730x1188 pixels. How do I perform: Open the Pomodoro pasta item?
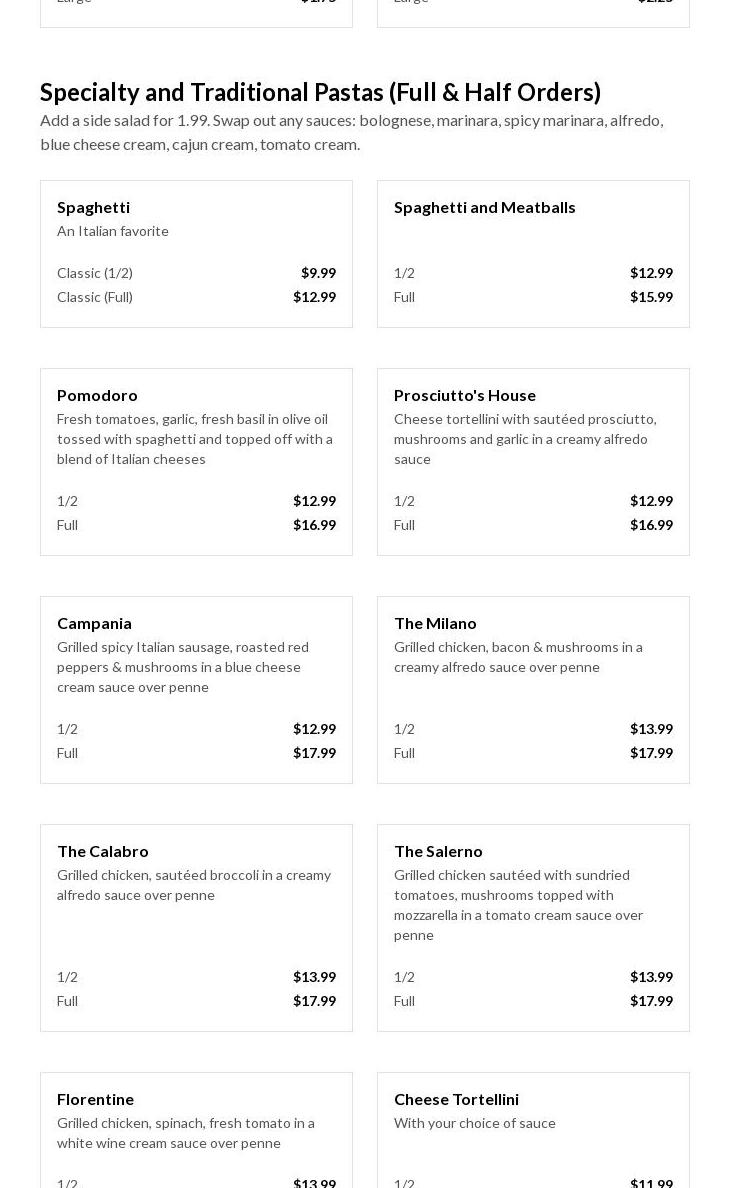[x=98, y=395]
